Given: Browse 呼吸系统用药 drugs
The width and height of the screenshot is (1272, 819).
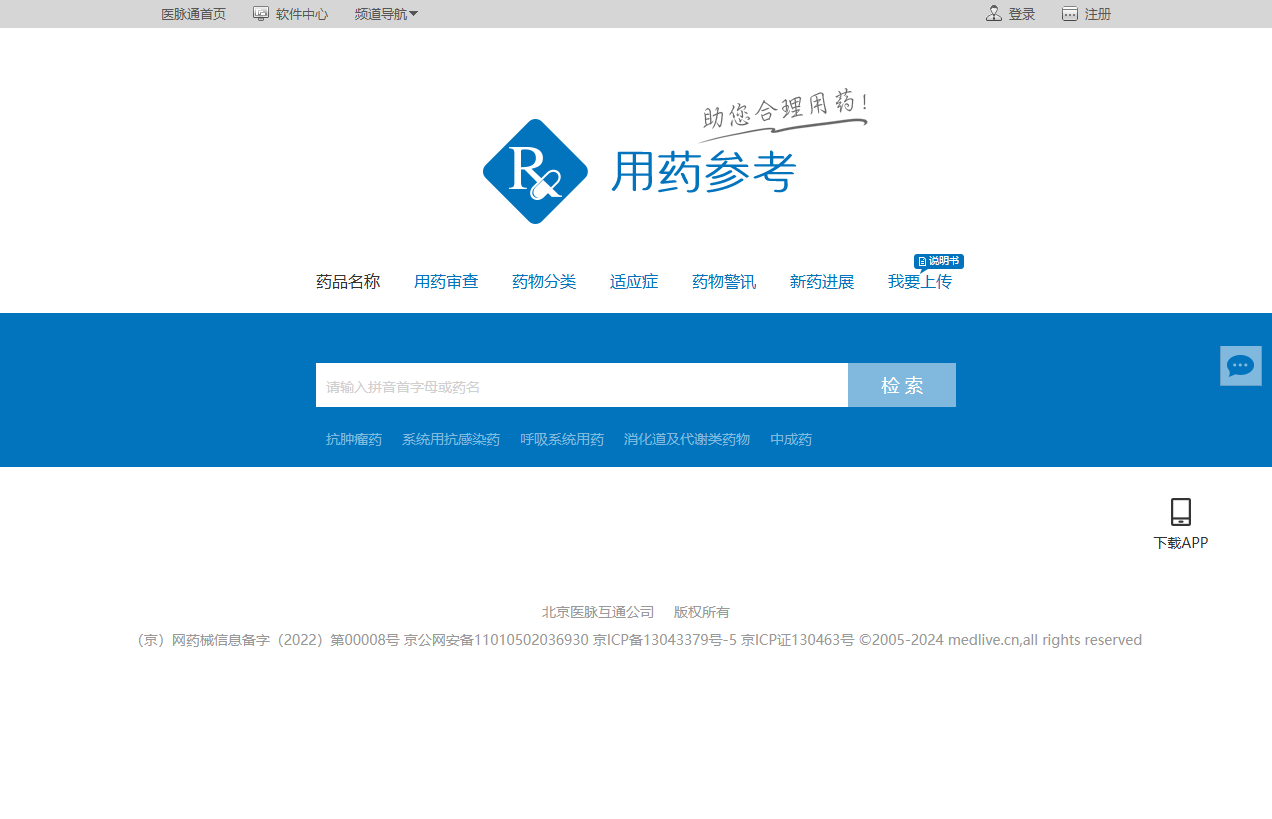Looking at the screenshot, I should point(562,438).
